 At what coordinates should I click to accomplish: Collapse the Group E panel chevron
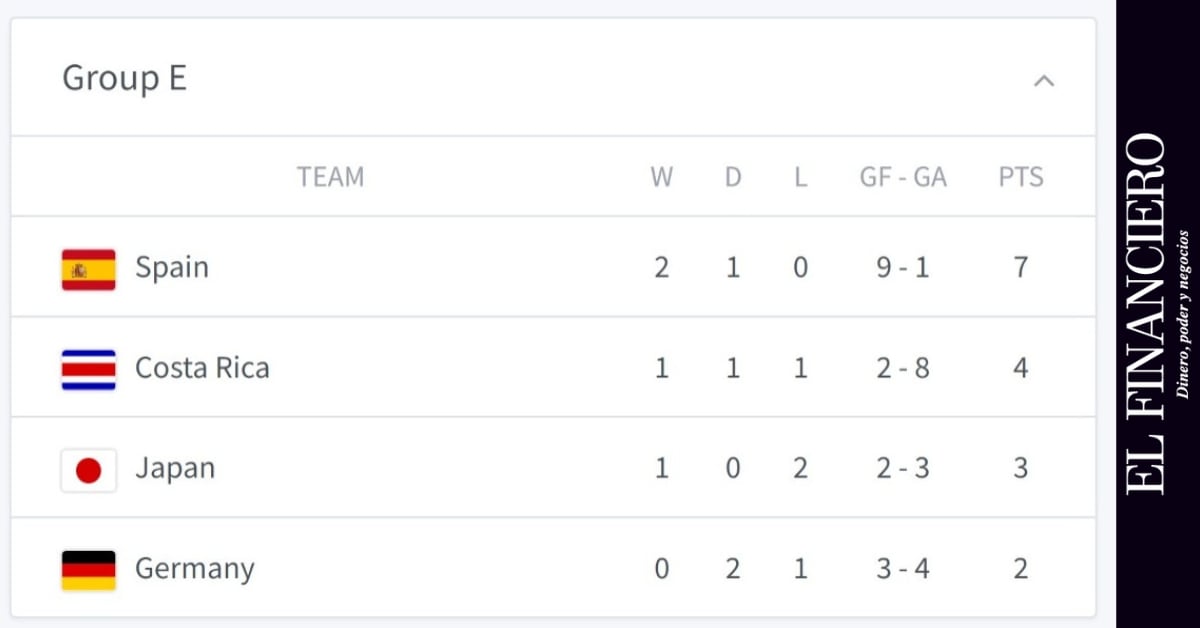[x=1043, y=81]
